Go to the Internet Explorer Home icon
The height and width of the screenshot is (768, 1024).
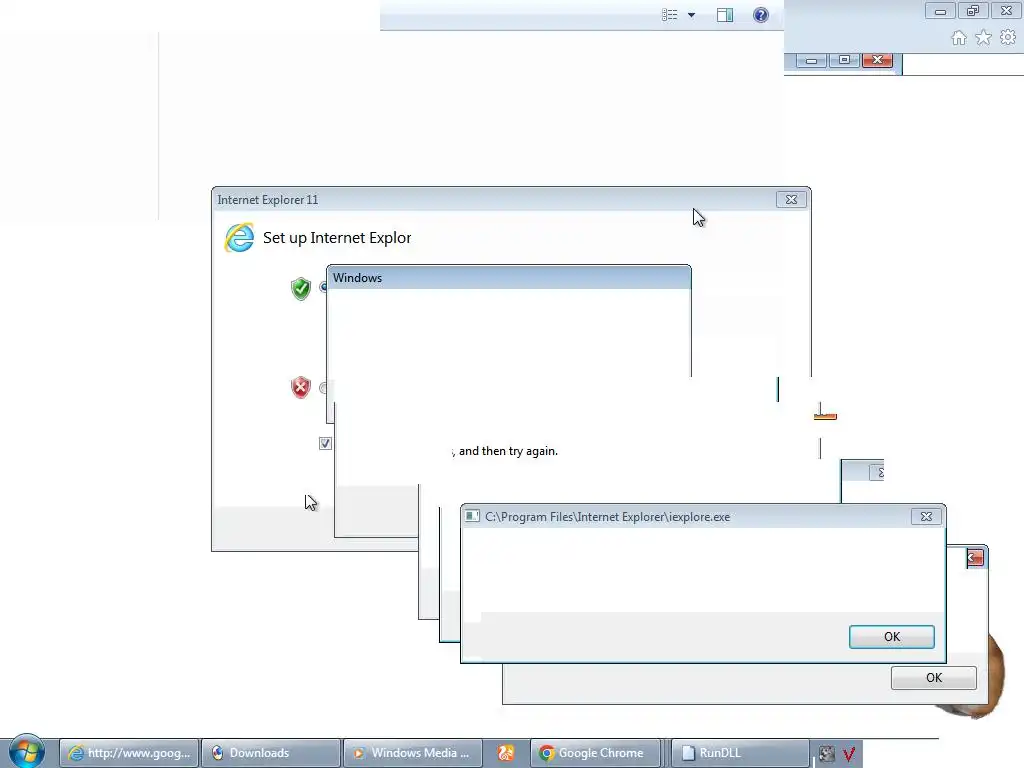coord(959,38)
